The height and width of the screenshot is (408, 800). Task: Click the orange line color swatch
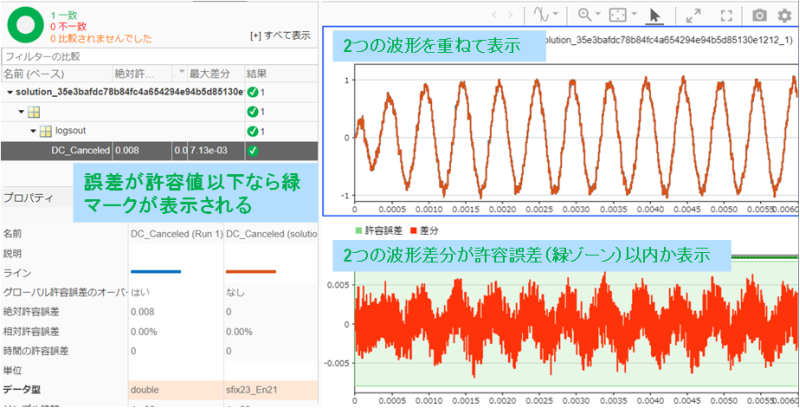click(251, 271)
